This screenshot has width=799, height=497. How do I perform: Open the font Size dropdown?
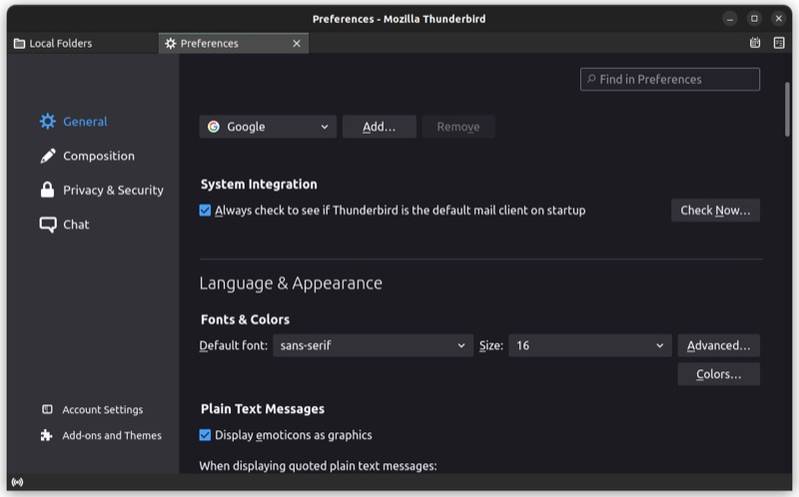click(x=589, y=346)
